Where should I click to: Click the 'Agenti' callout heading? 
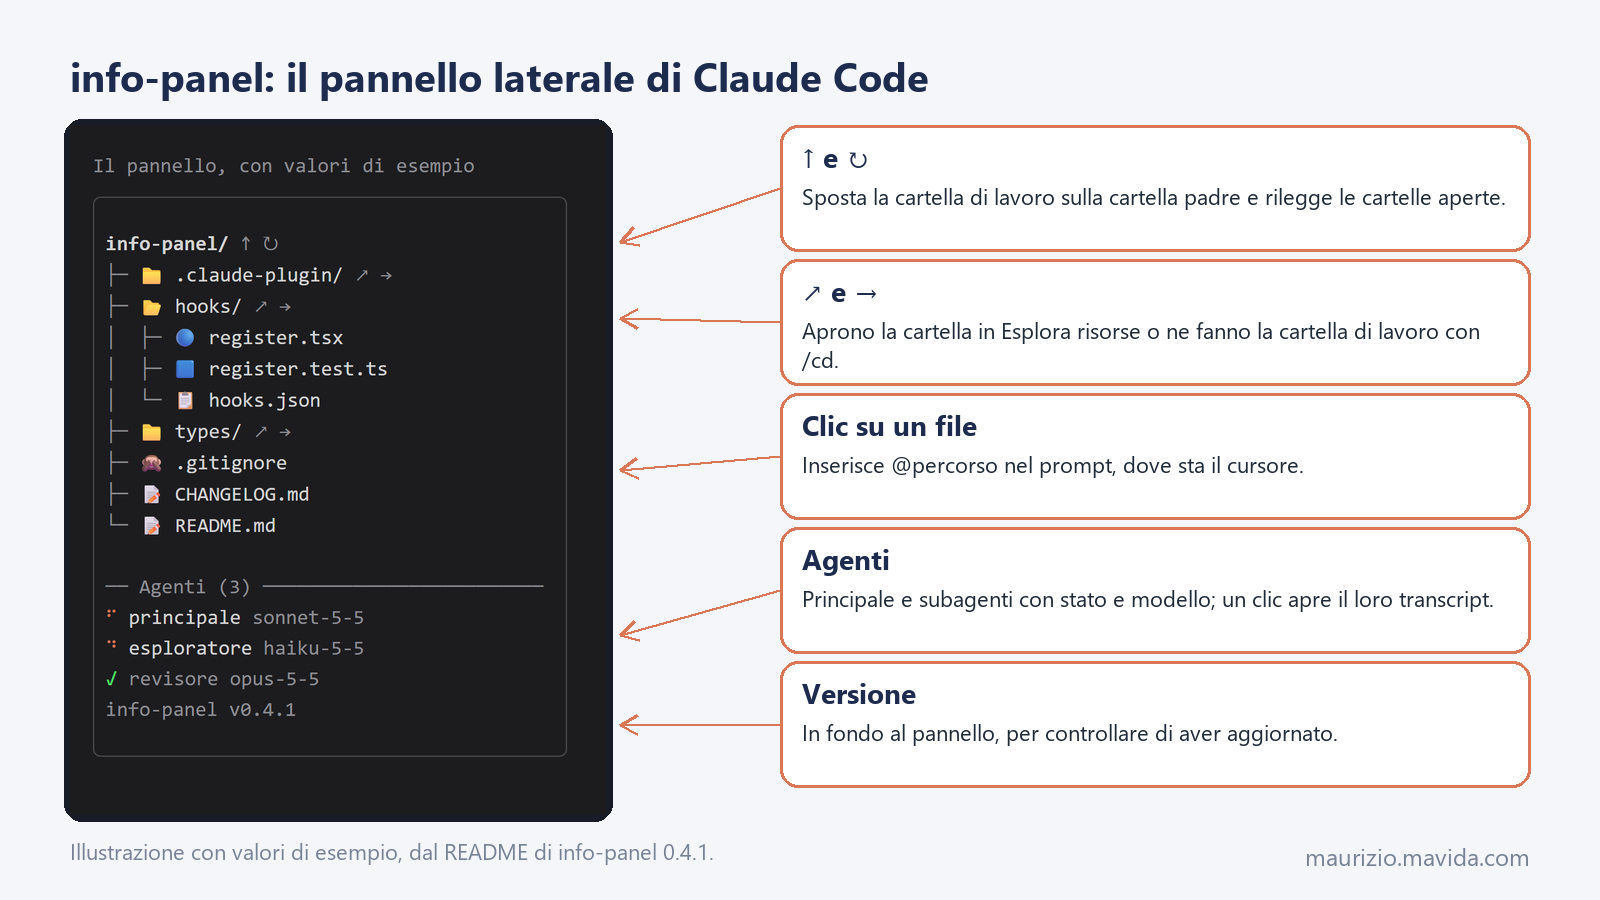point(846,560)
